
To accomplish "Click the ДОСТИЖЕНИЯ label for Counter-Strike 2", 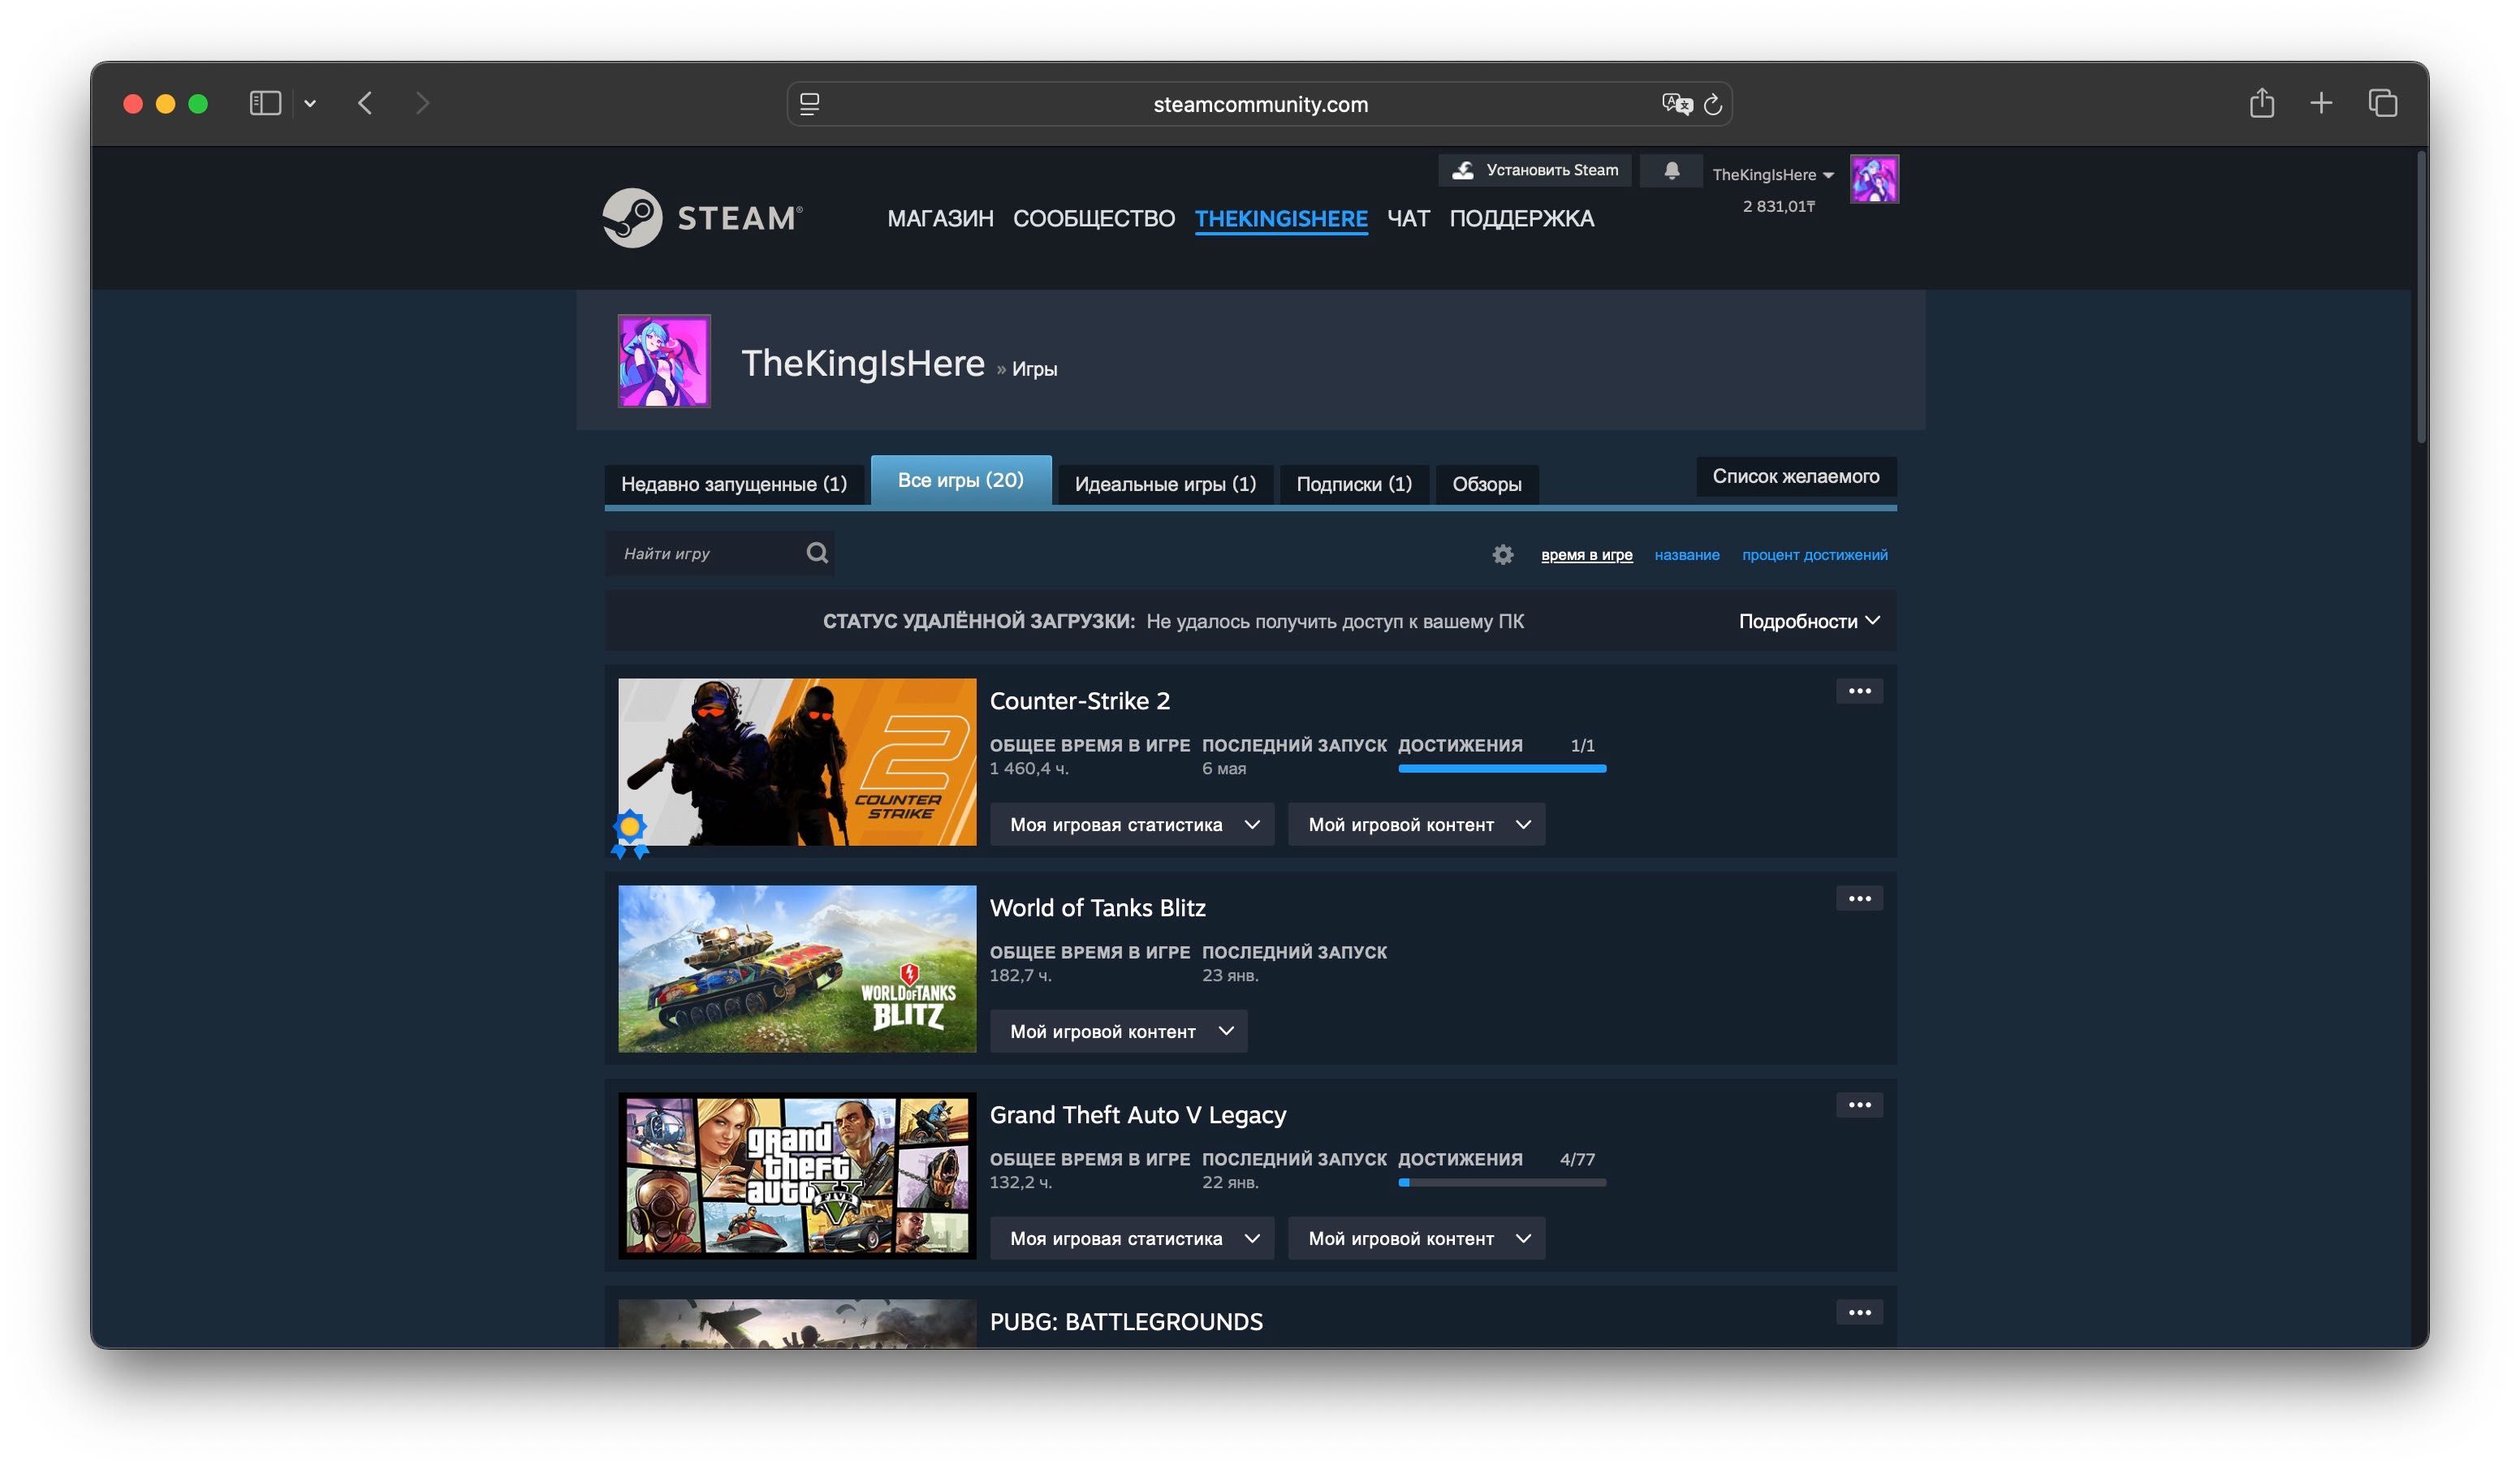I will tap(1460, 746).
